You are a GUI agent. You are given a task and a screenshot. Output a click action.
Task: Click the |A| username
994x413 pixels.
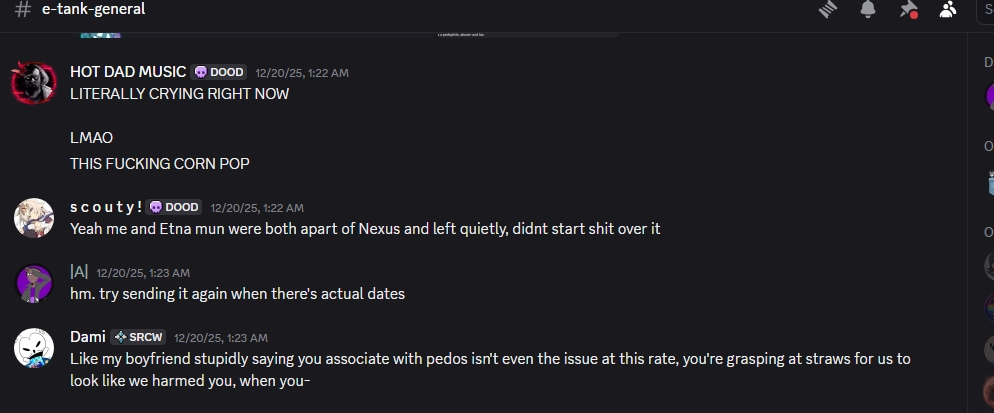point(79,272)
